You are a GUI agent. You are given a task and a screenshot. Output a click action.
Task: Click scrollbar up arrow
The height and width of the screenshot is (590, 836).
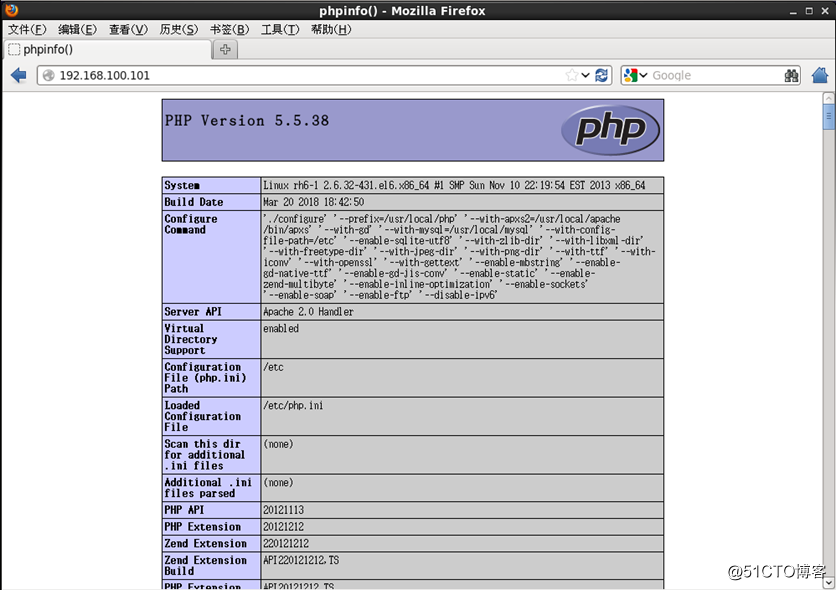(x=828, y=98)
